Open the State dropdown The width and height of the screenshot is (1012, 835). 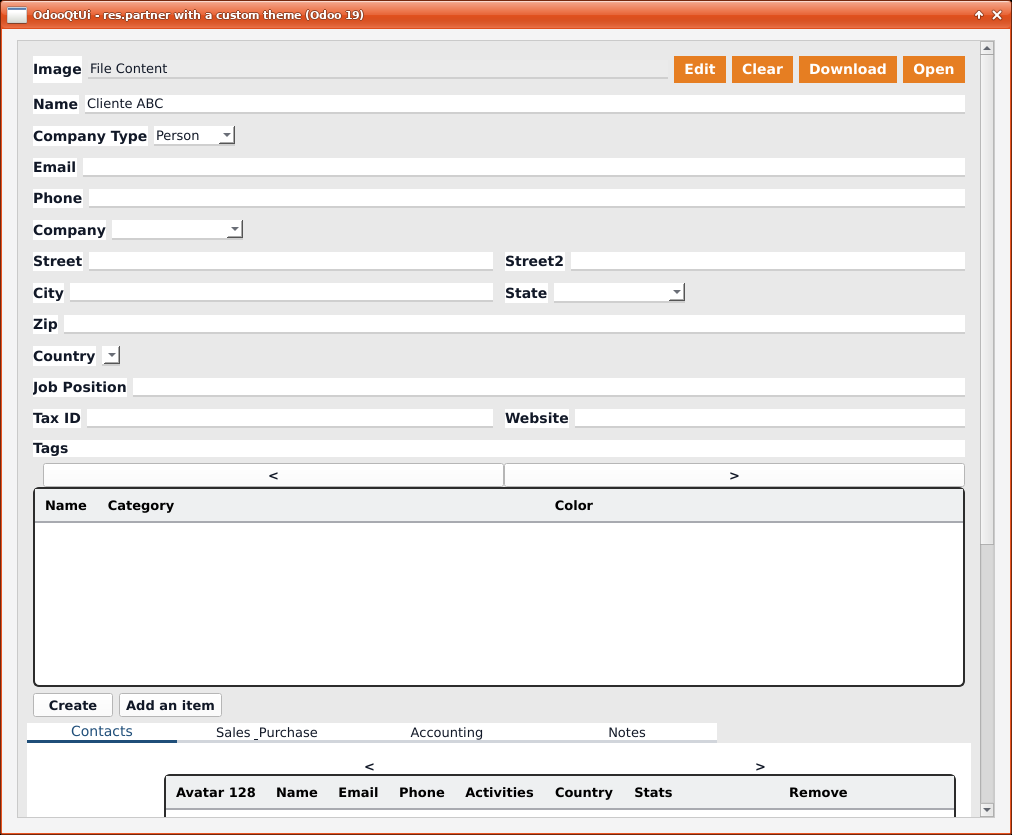pyautogui.click(x=620, y=292)
